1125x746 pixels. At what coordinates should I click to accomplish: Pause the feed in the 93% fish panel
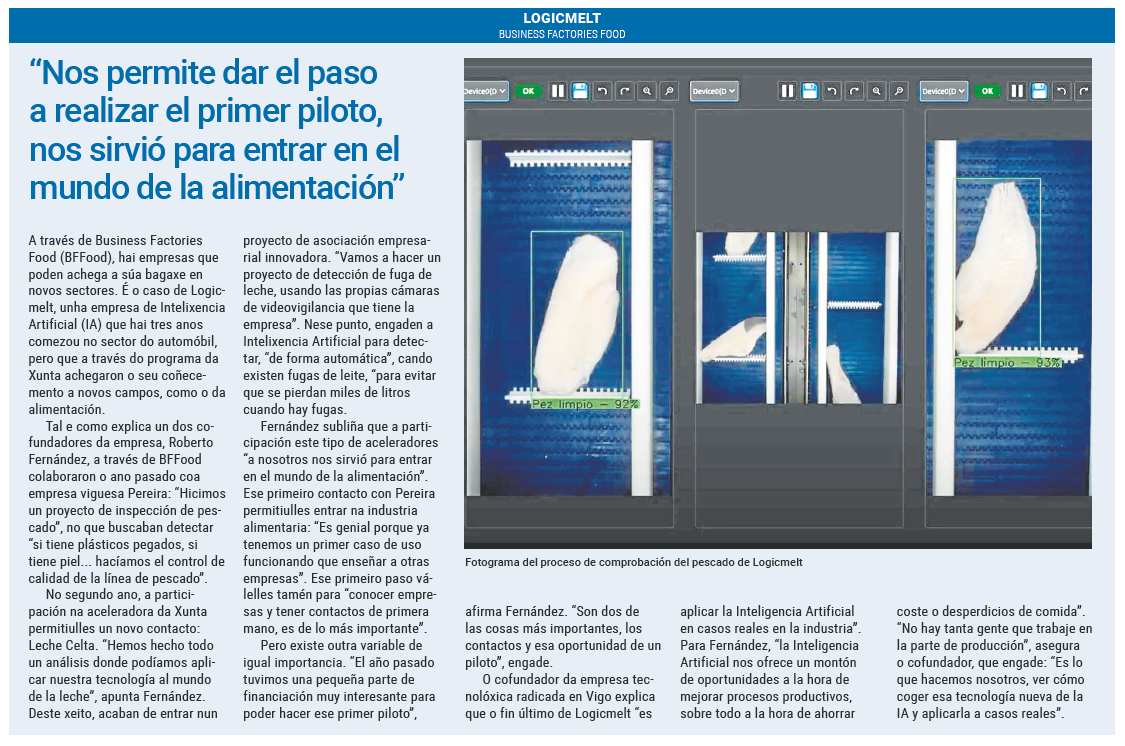coord(1017,91)
